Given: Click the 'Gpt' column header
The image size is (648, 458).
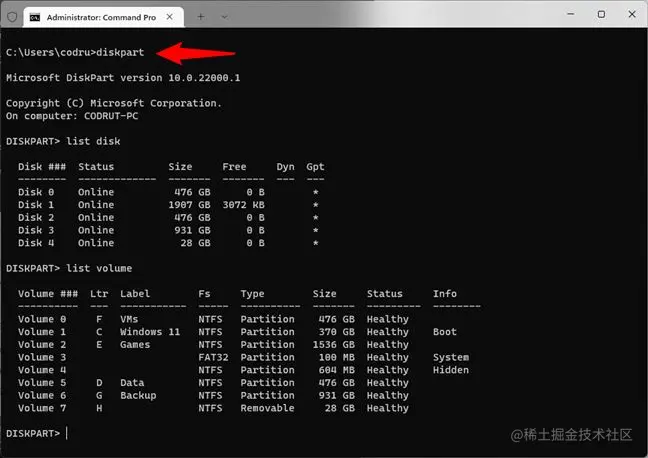Looking at the screenshot, I should 315,167.
